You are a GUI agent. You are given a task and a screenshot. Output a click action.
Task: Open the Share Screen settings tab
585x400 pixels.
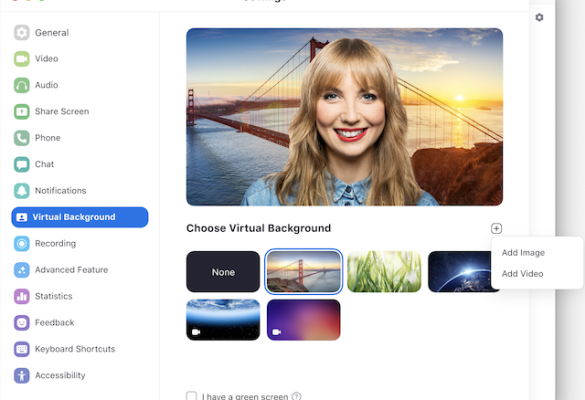click(80, 112)
